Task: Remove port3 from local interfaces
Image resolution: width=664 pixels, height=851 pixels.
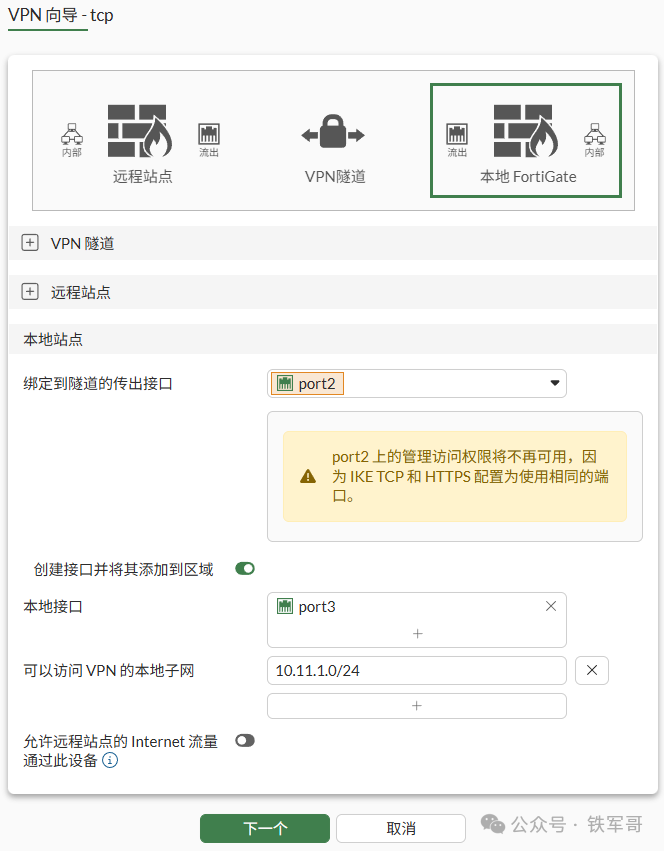Action: [x=551, y=606]
